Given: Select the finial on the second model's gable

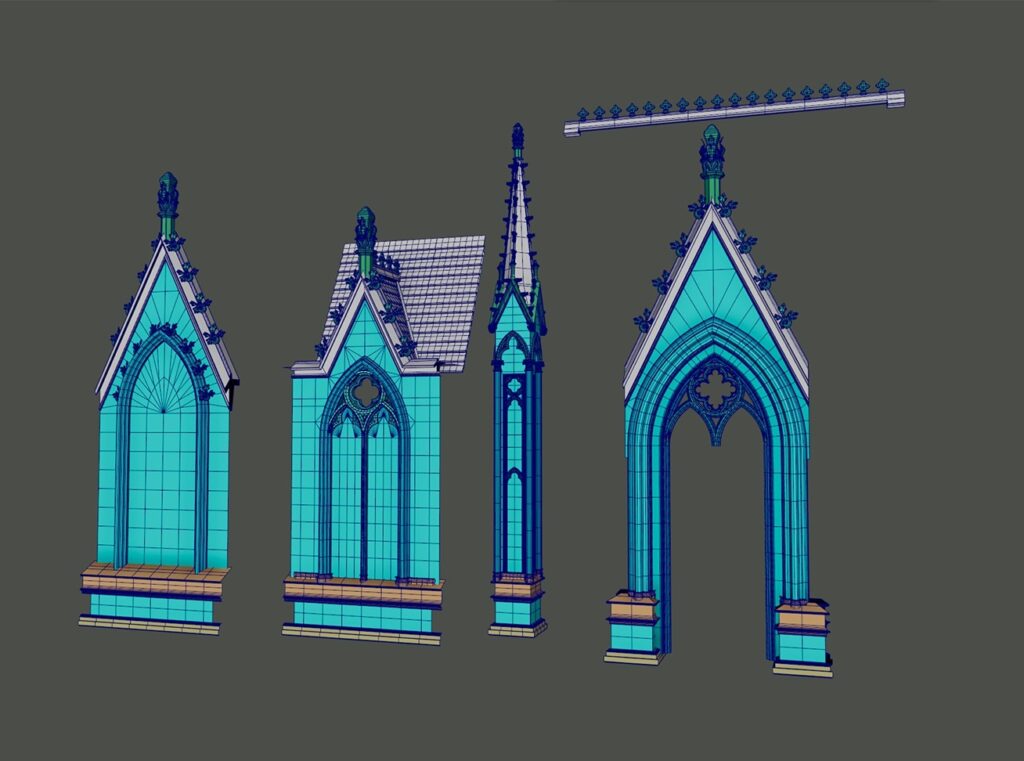Looking at the screenshot, I should click(x=363, y=222).
